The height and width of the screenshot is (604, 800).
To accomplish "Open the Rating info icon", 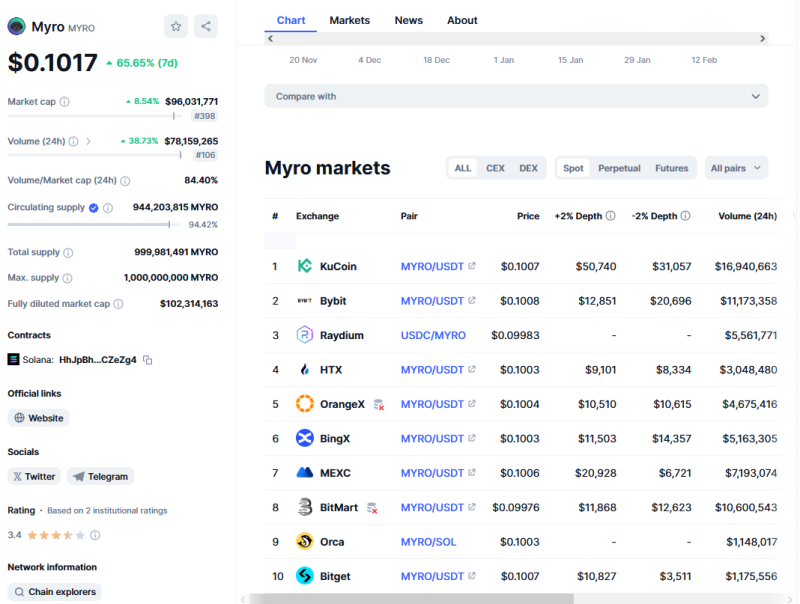I will [x=95, y=535].
